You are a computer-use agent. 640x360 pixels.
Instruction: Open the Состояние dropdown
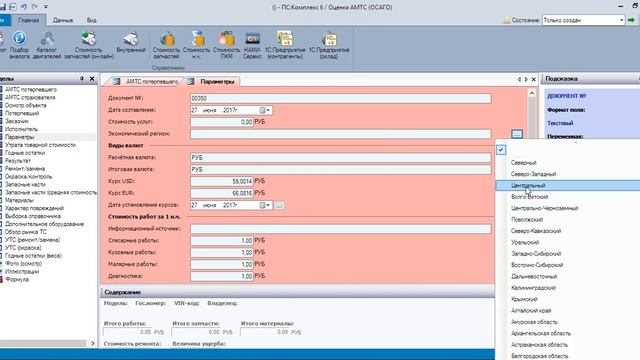tap(621, 20)
